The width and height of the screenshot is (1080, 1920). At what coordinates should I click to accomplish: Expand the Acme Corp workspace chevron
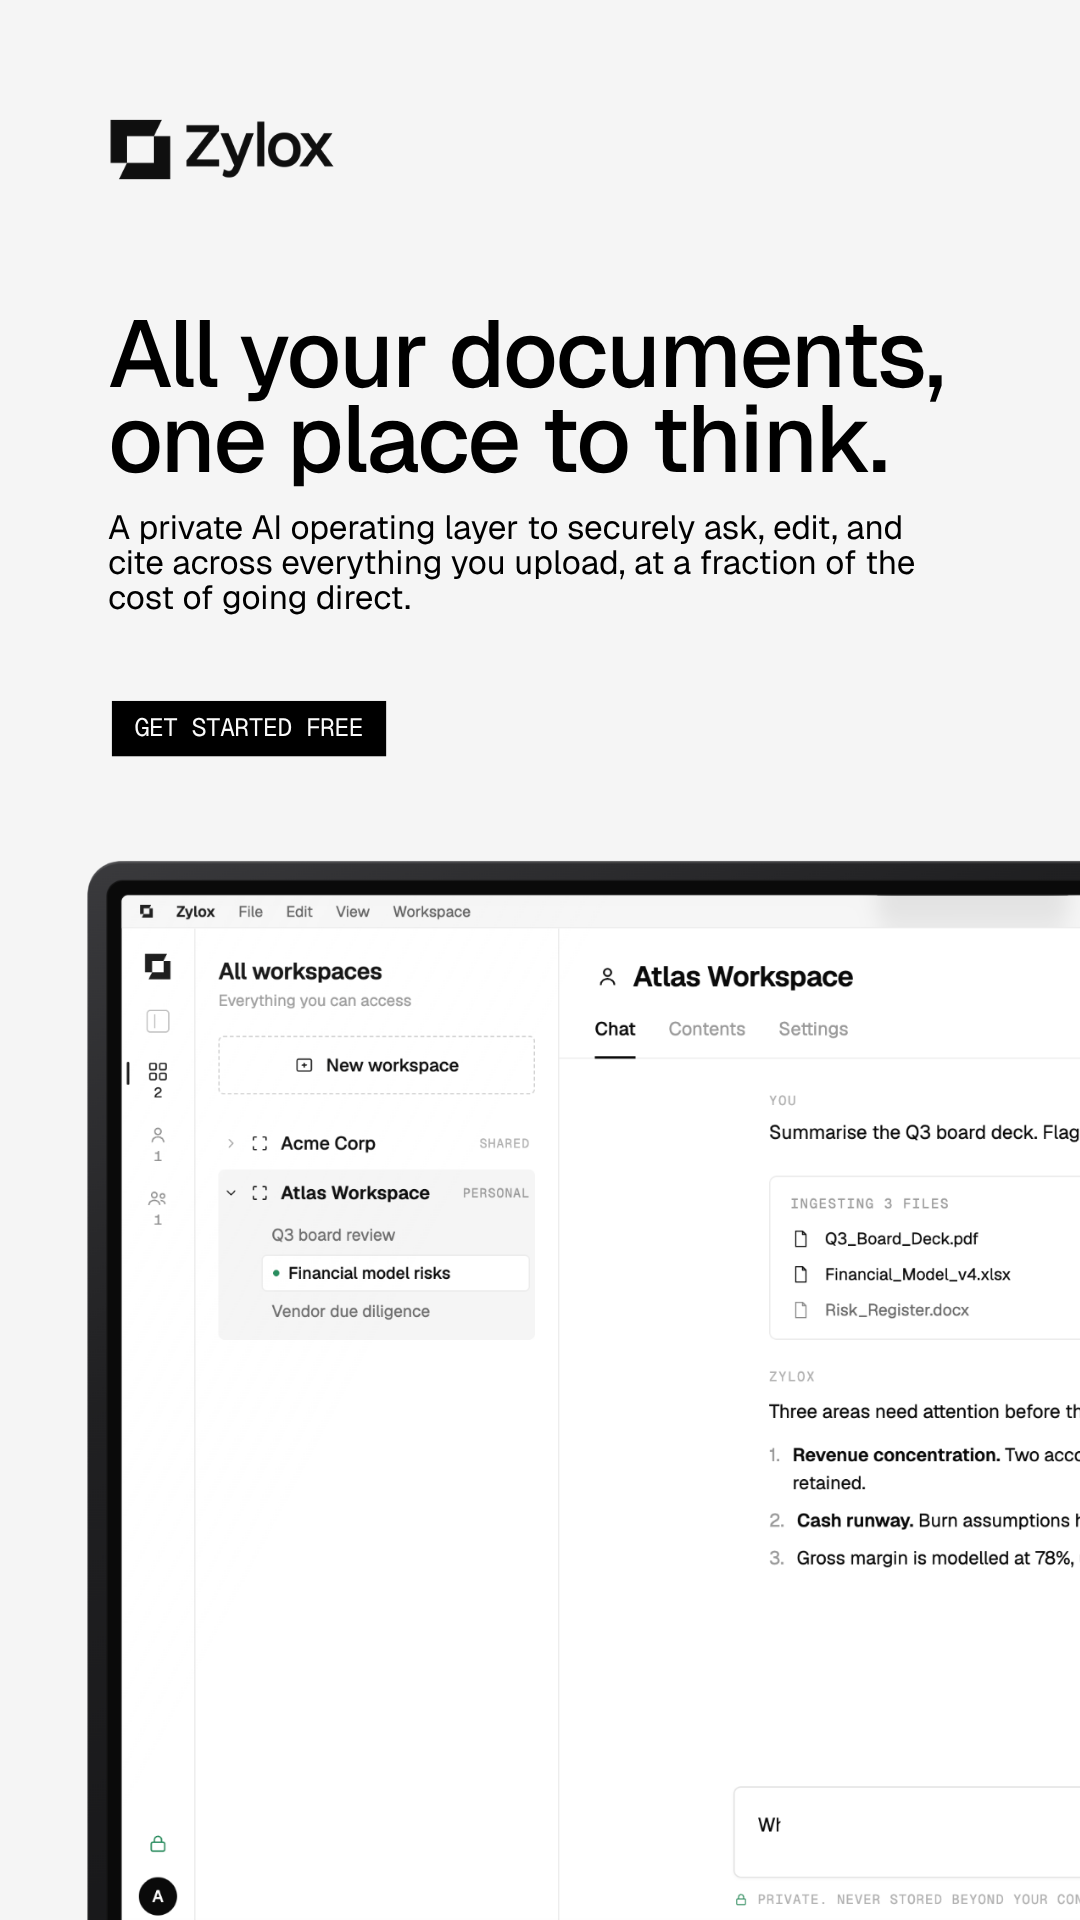coord(231,1143)
